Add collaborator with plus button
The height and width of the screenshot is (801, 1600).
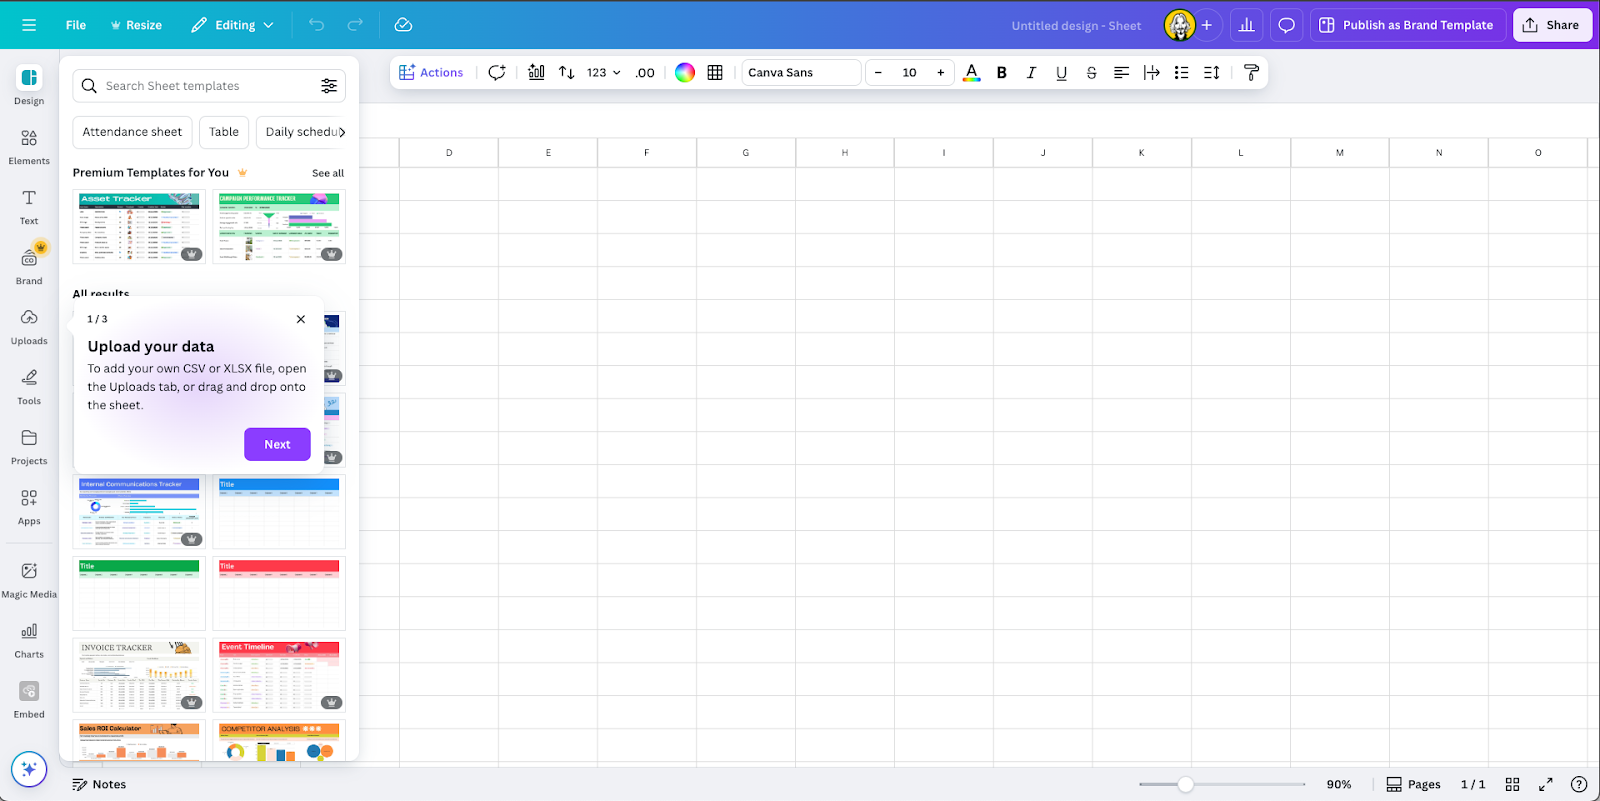[x=1207, y=25]
